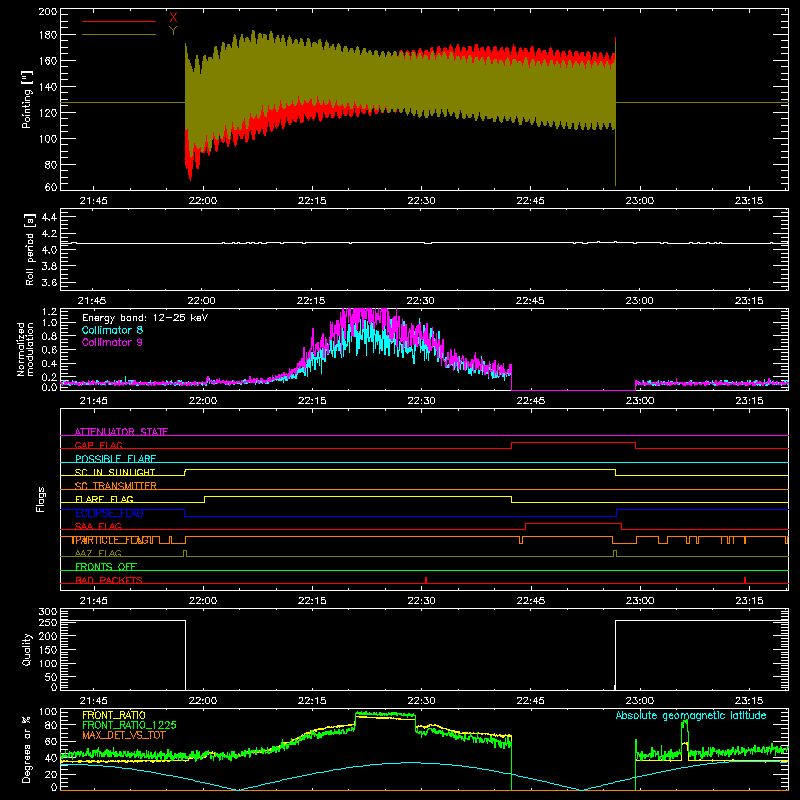Click the 23:15 label under the Quality plot
The height and width of the screenshot is (800, 800).
(749, 701)
